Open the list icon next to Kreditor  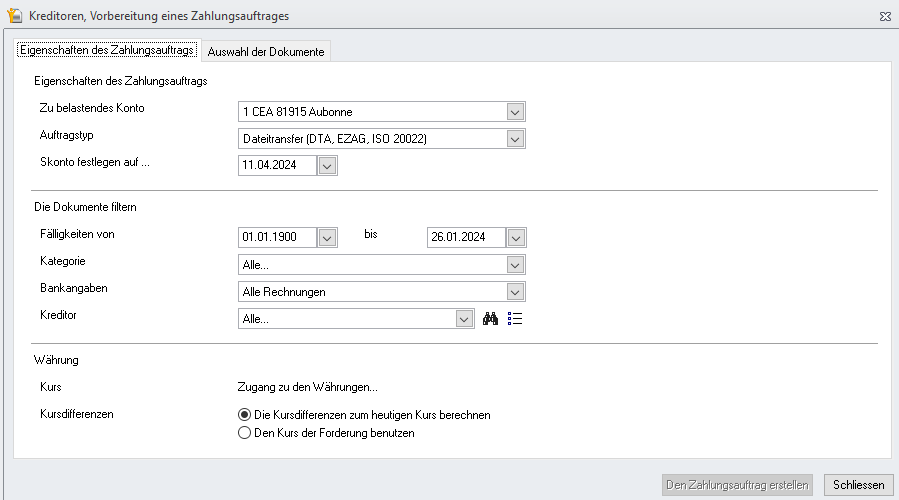tap(515, 319)
